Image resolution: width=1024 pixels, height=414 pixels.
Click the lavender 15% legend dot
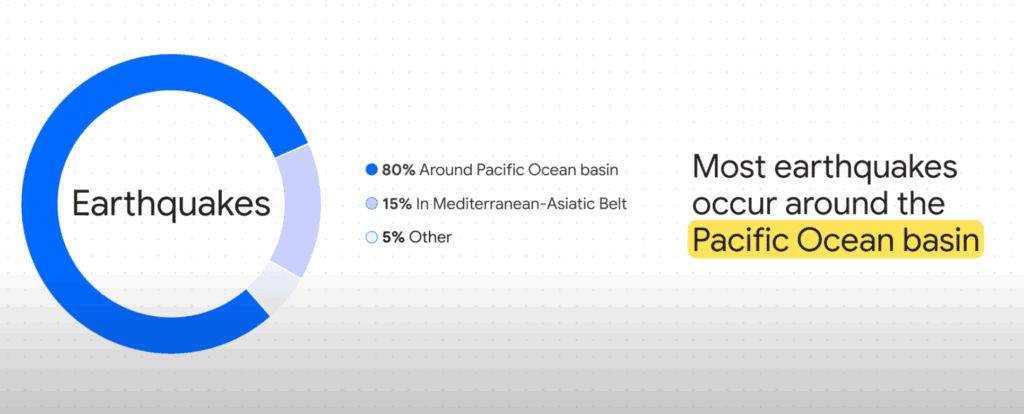pos(372,204)
